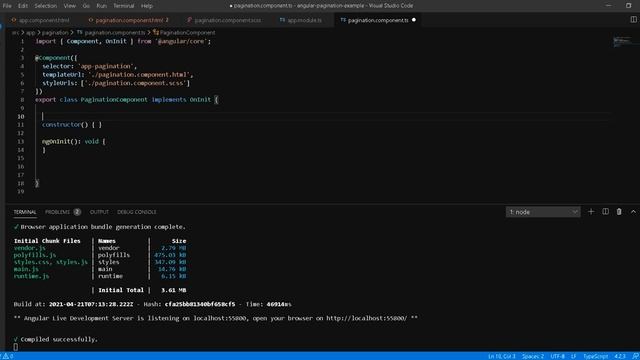640x360 pixels.
Task: Open the Go menu
Action: point(86,6)
